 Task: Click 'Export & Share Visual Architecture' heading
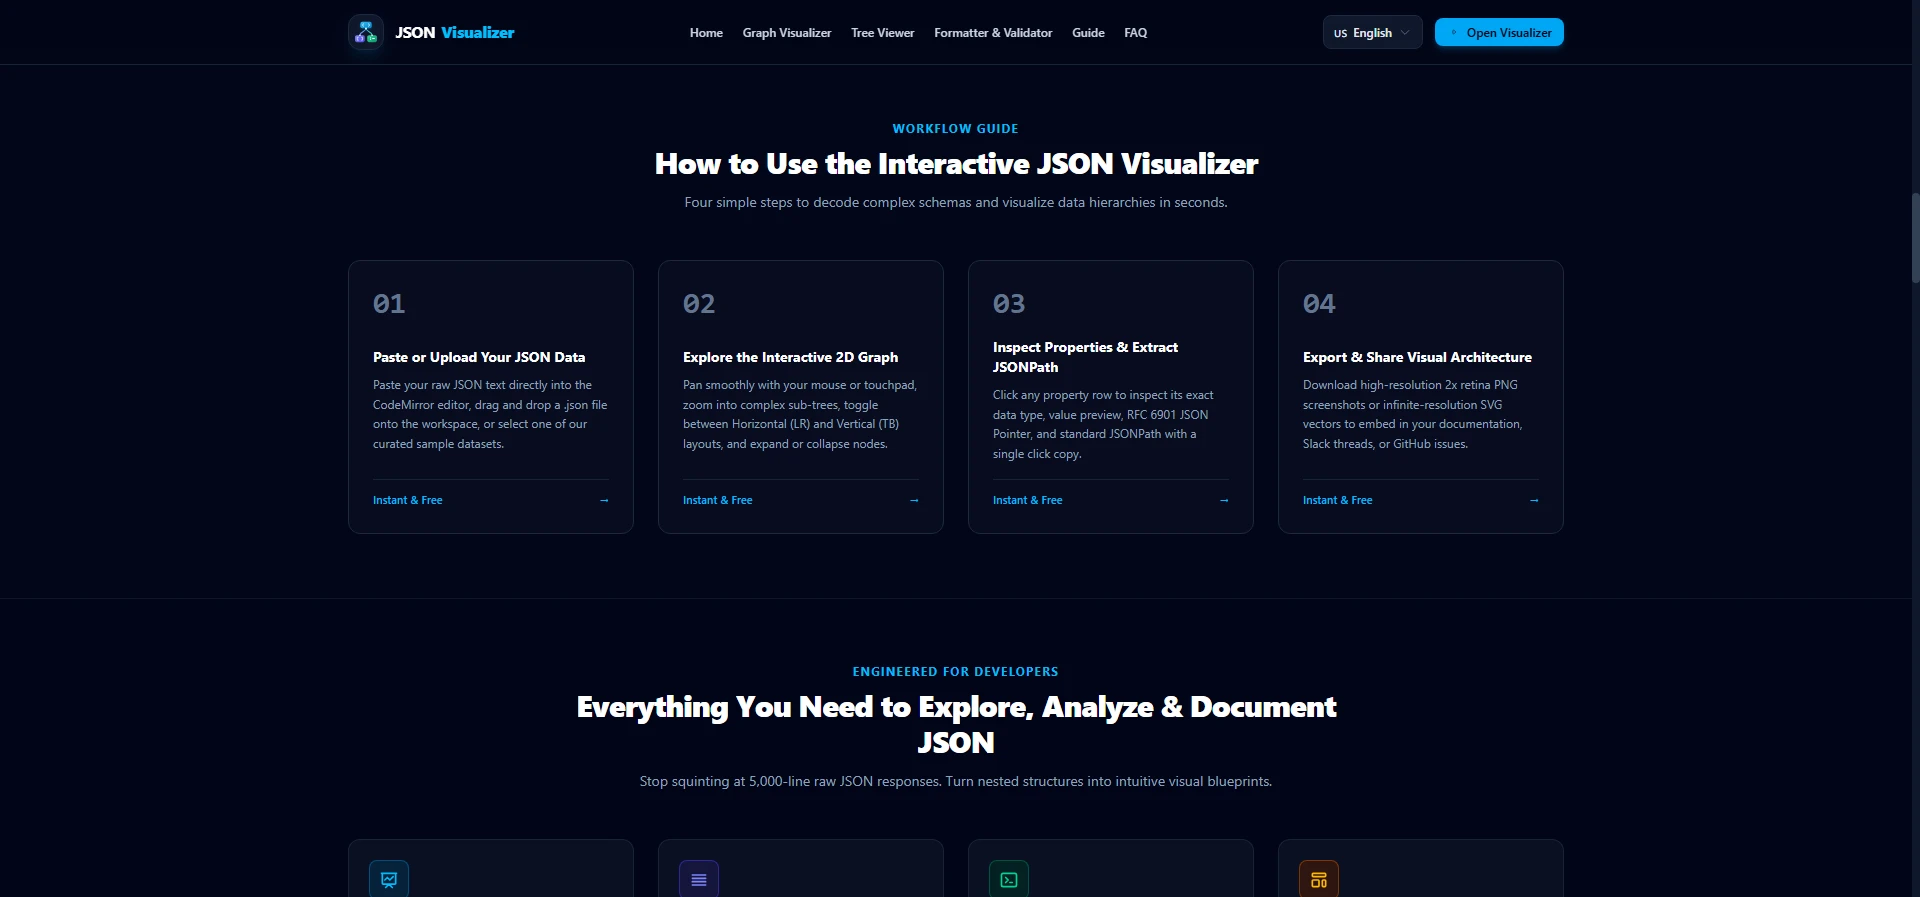(x=1417, y=357)
